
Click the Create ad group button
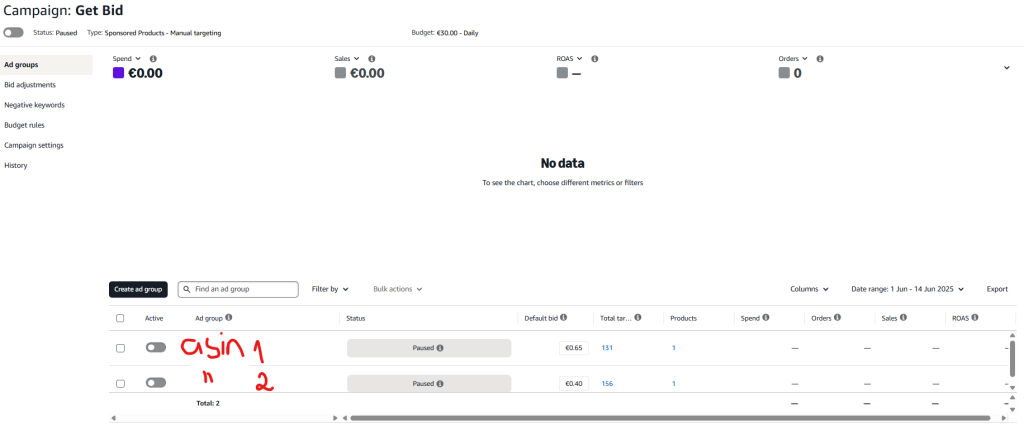click(x=138, y=289)
